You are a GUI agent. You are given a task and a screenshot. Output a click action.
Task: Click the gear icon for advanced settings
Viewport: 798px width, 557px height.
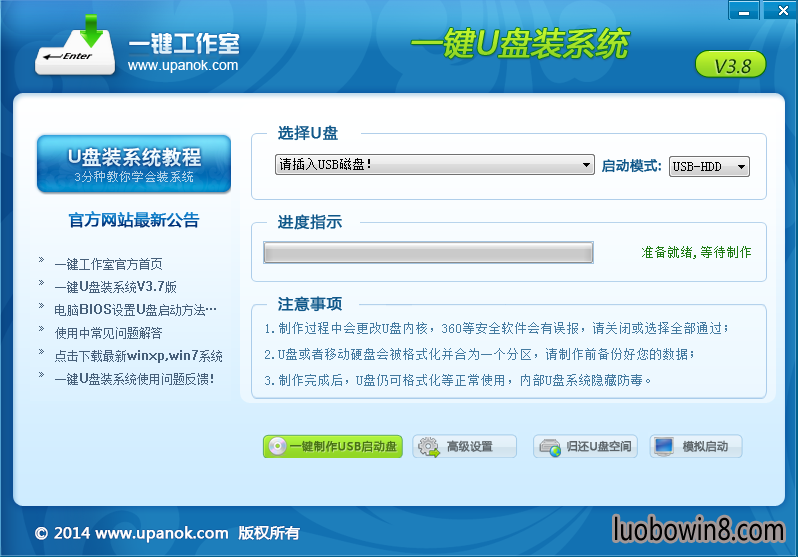[x=429, y=447]
